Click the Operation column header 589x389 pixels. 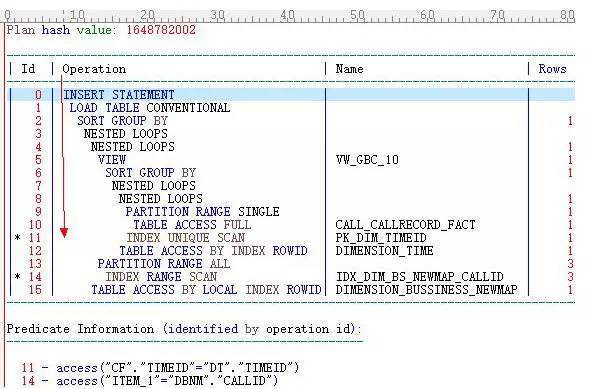(x=94, y=69)
